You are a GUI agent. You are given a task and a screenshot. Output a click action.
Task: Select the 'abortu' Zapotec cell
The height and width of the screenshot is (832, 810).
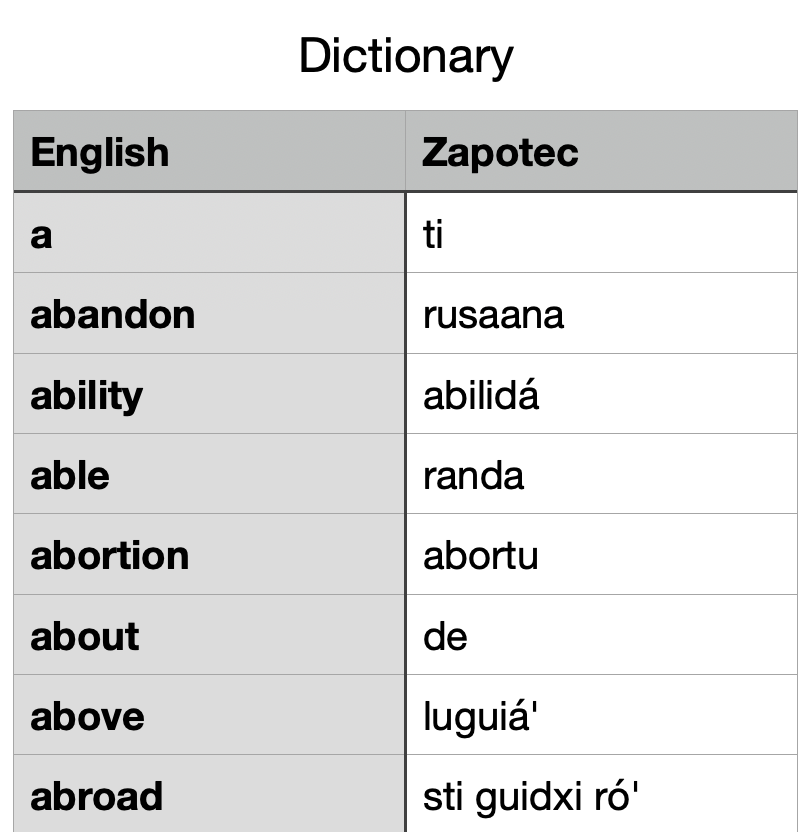pyautogui.click(x=481, y=555)
